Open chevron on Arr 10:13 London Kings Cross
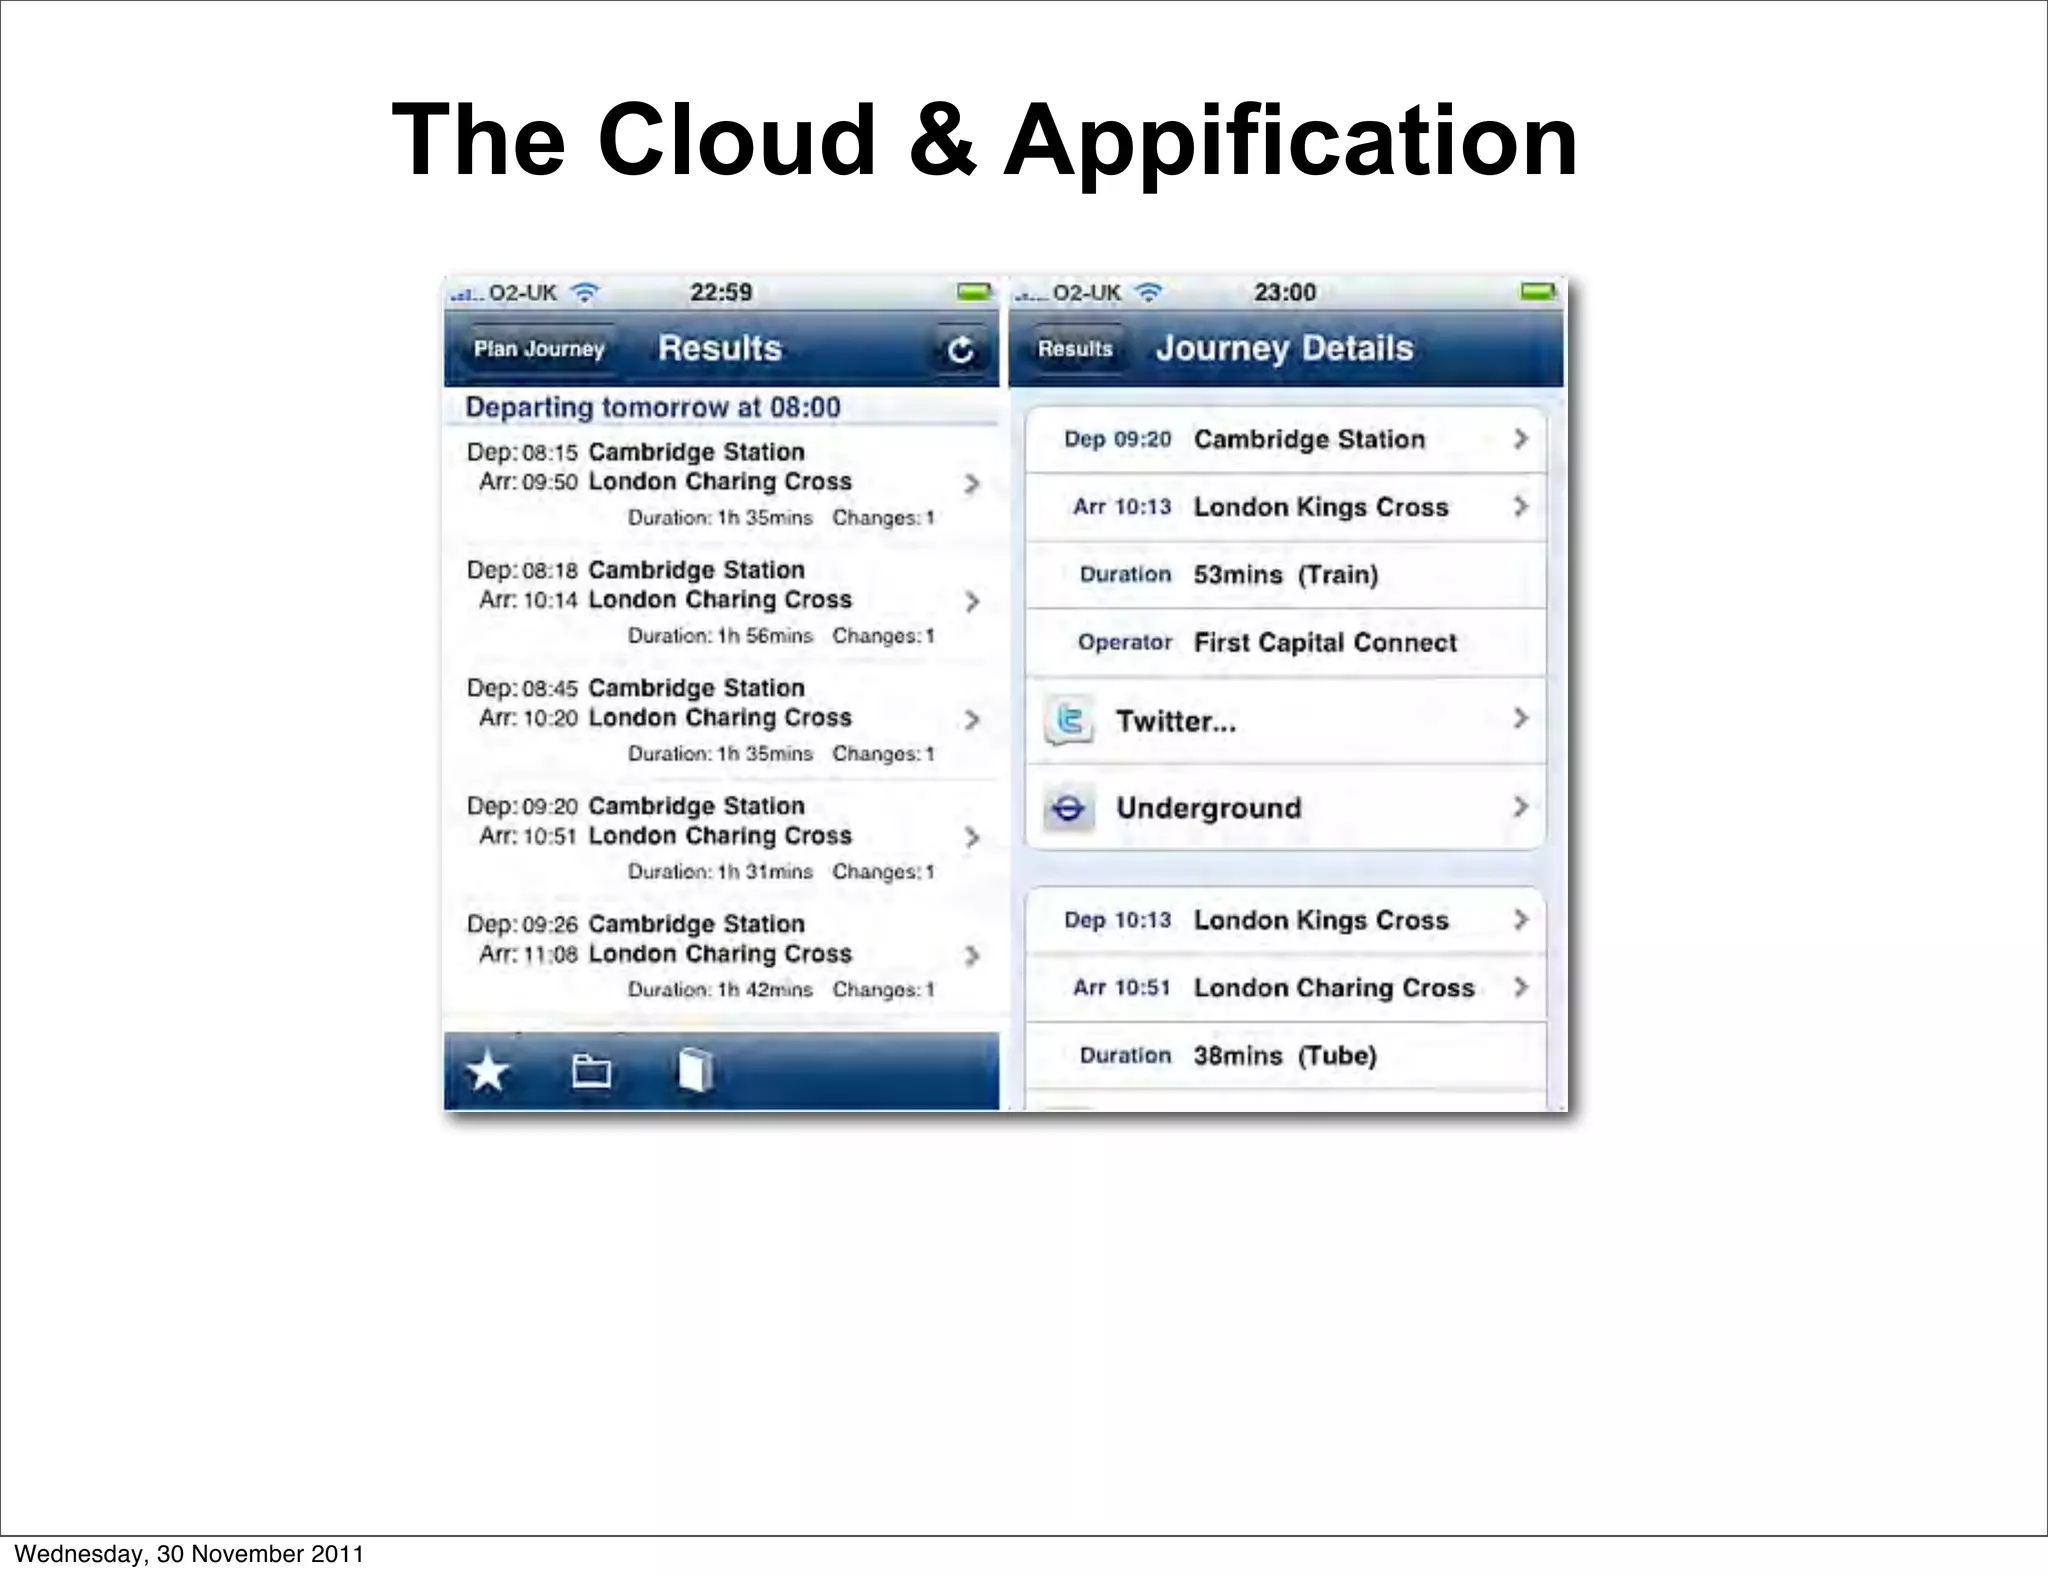The image size is (2048, 1576). 1521,507
